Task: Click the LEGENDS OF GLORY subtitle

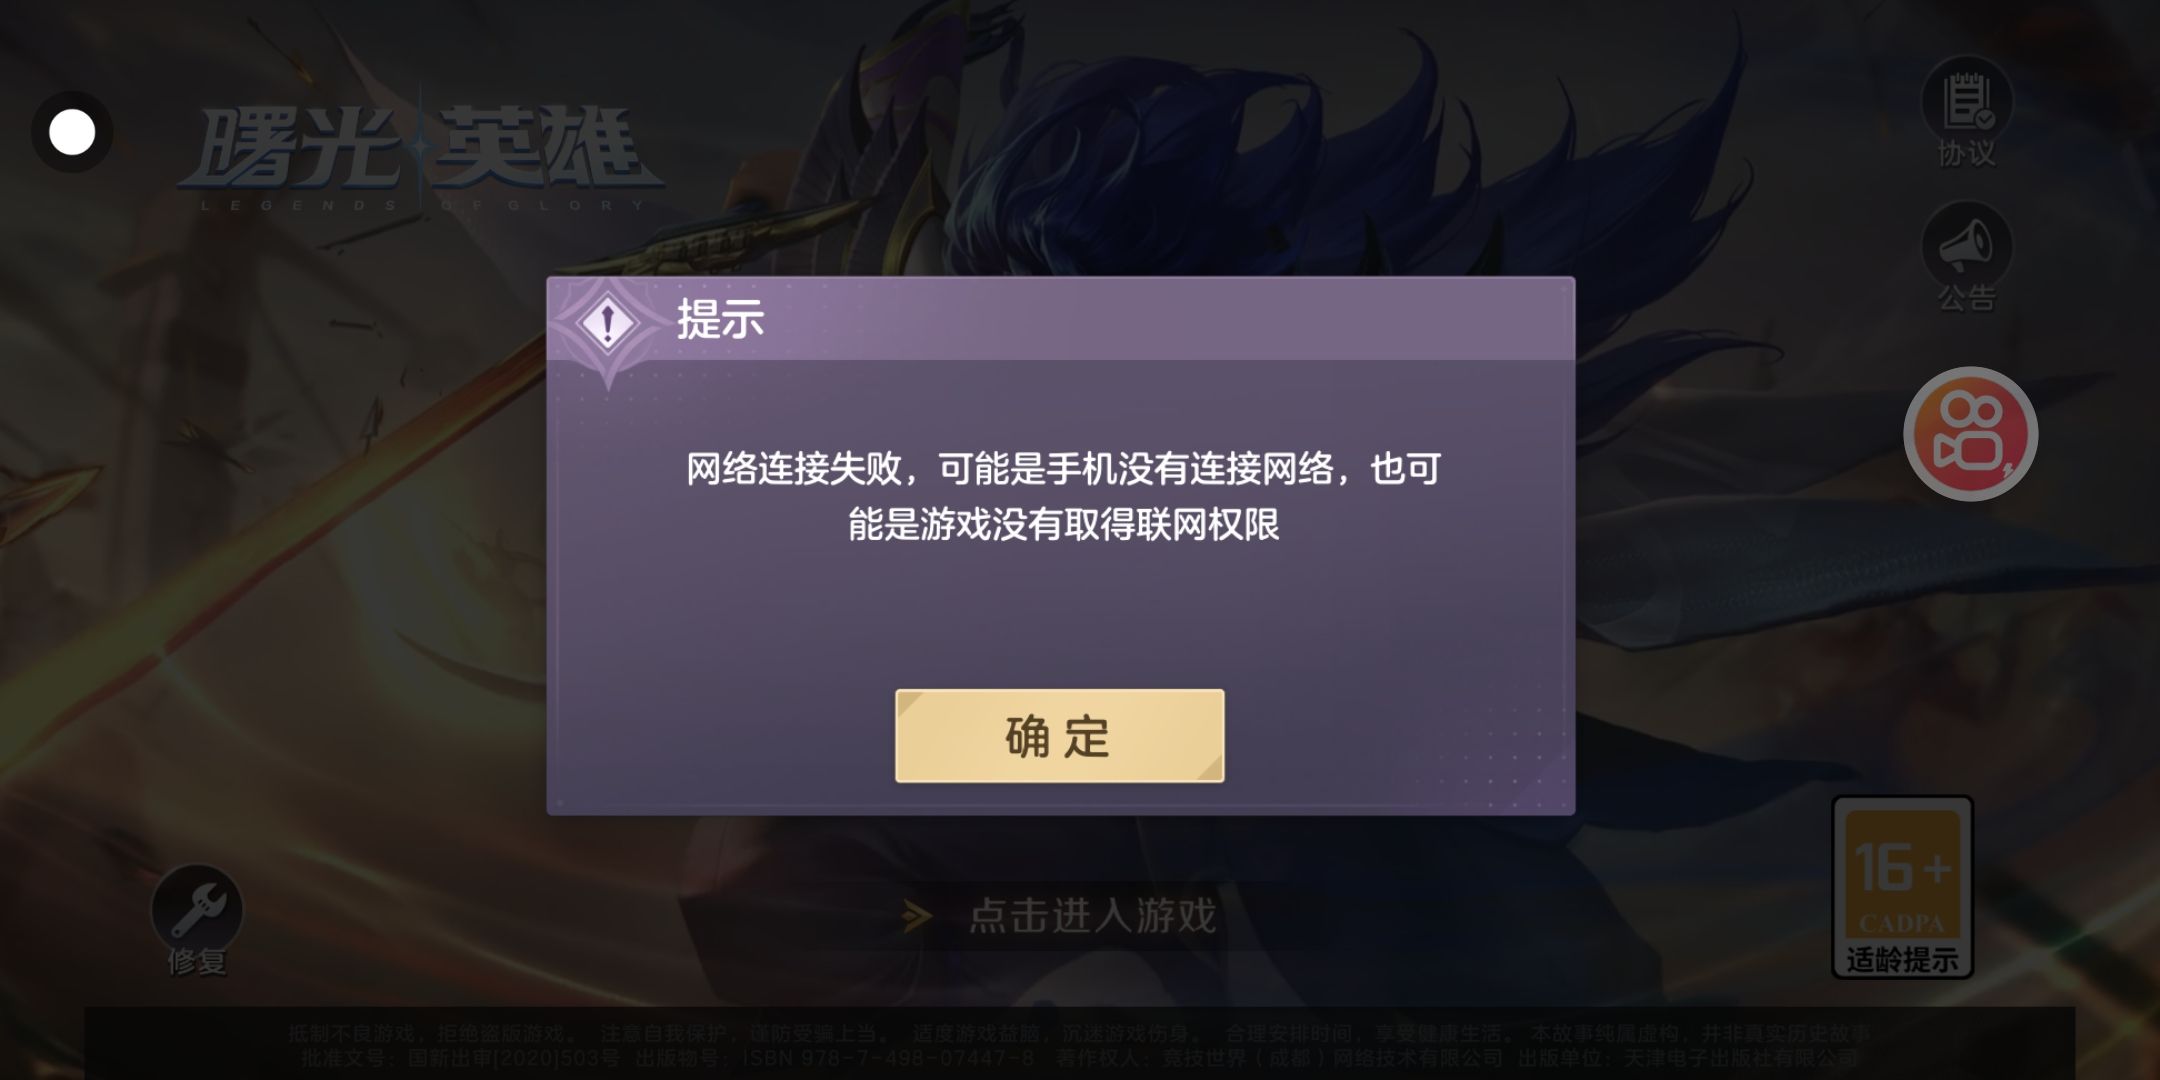Action: (x=422, y=205)
